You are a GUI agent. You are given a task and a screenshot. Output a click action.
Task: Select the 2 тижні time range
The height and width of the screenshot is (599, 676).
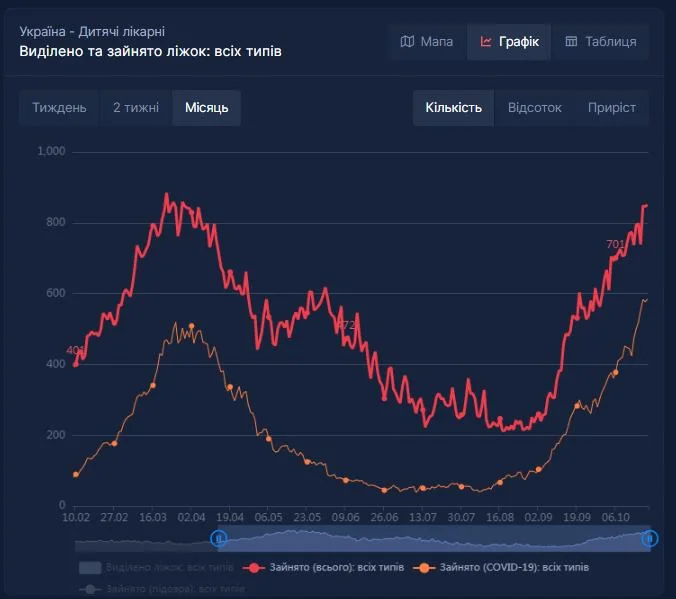tap(135, 108)
